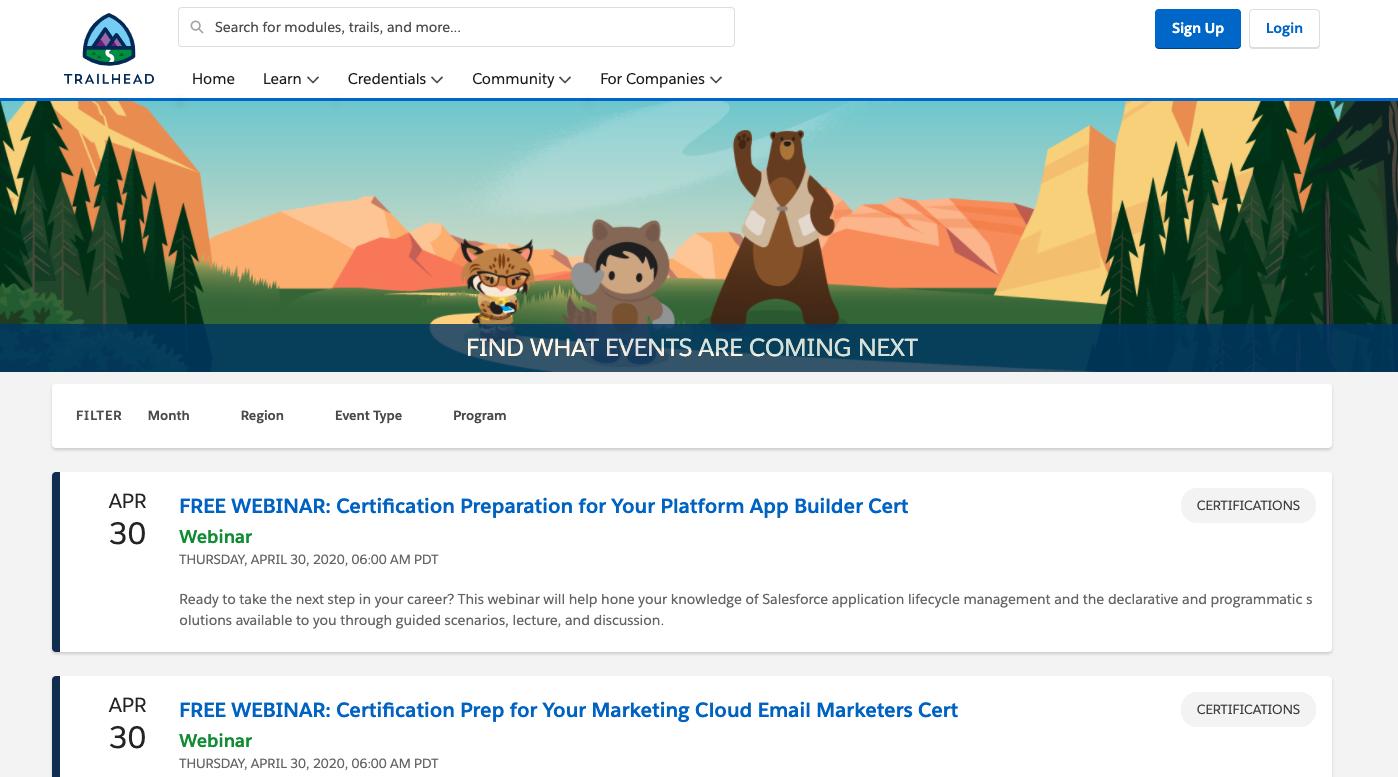Open the Platform App Builder webinar link
This screenshot has height=777, width=1398.
click(x=543, y=506)
